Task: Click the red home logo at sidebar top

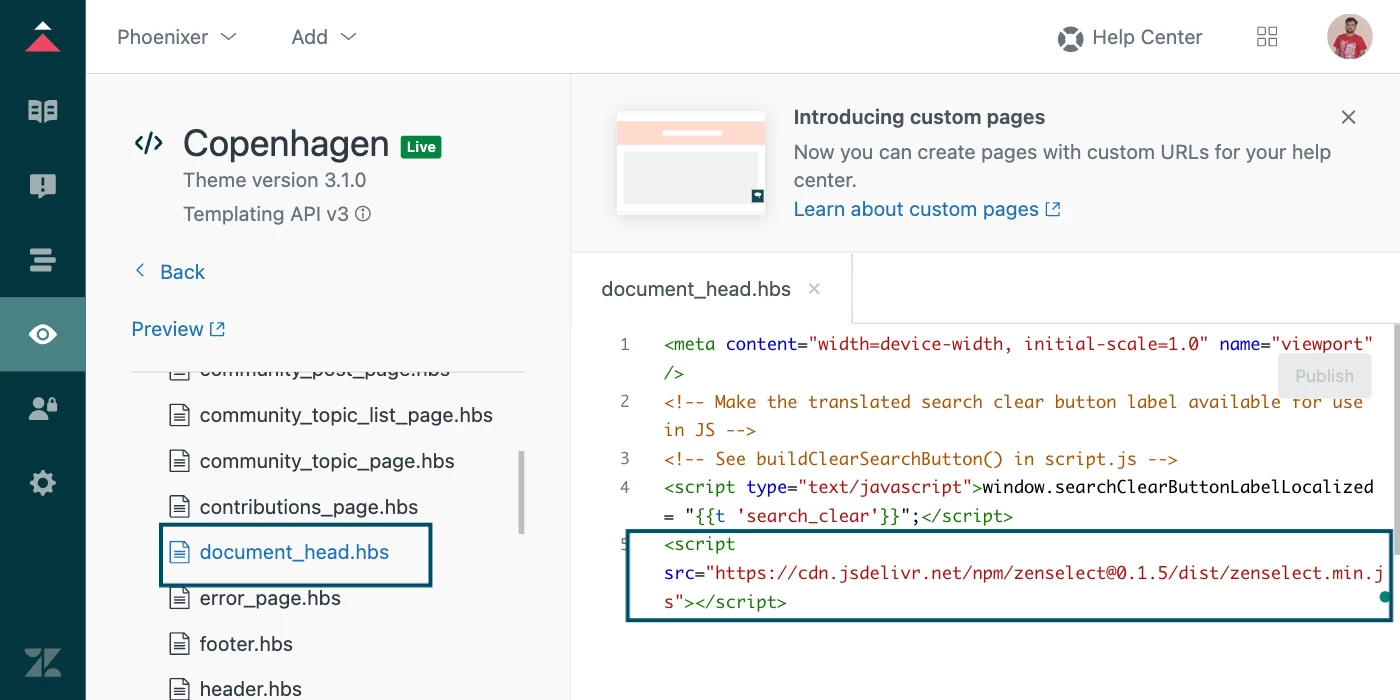Action: coord(43,36)
